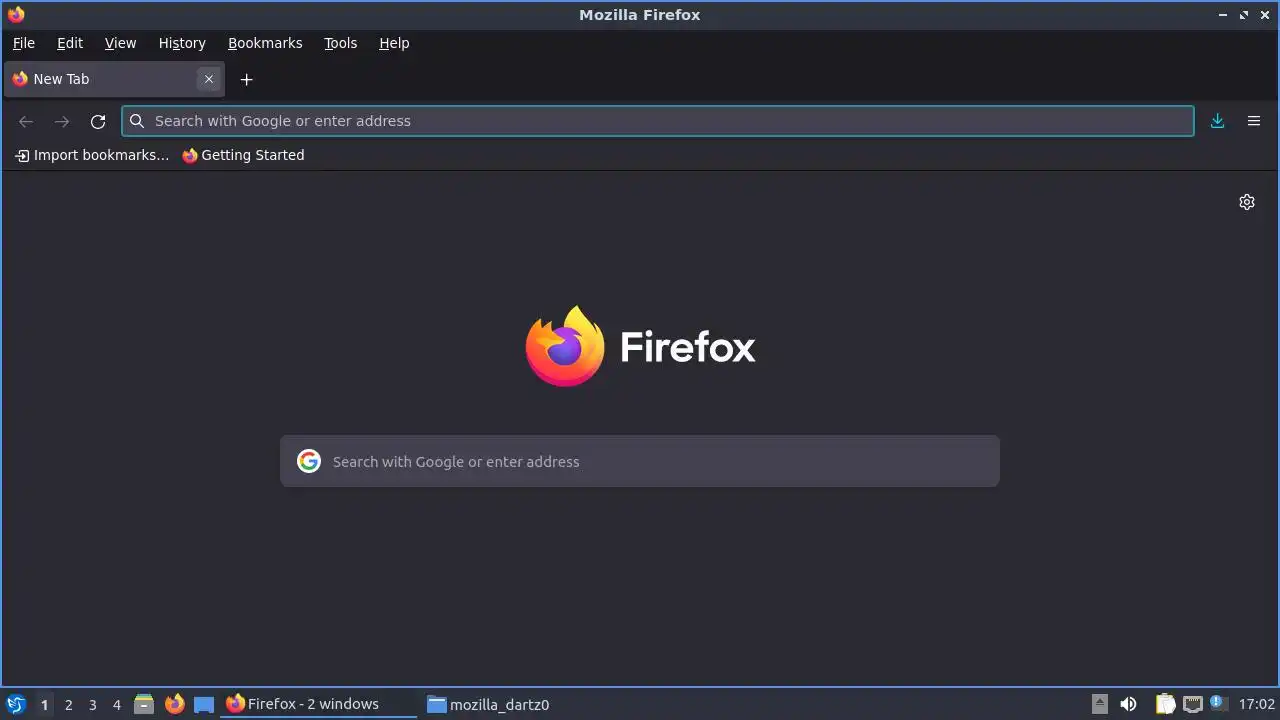
Task: Click the blue show desktop icon
Action: [x=204, y=704]
